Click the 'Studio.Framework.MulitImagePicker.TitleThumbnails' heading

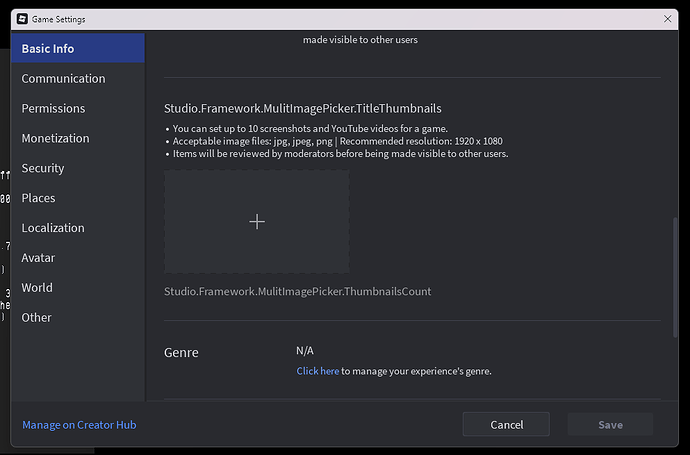pyautogui.click(x=303, y=109)
